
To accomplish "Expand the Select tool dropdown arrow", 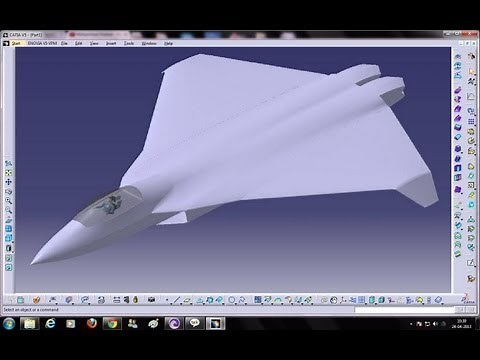I will (474, 74).
